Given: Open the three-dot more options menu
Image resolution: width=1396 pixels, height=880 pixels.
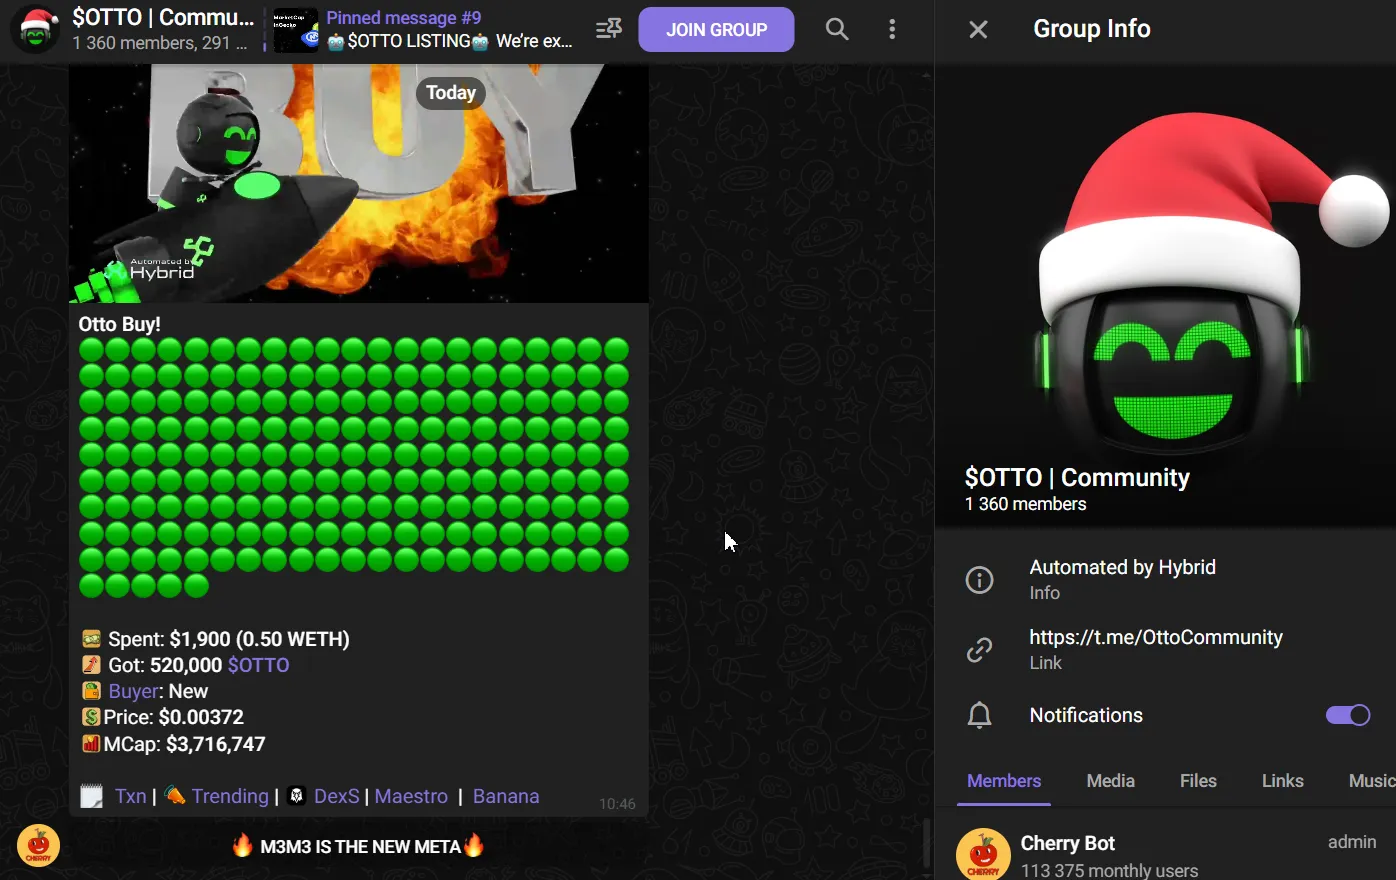Looking at the screenshot, I should click(892, 29).
